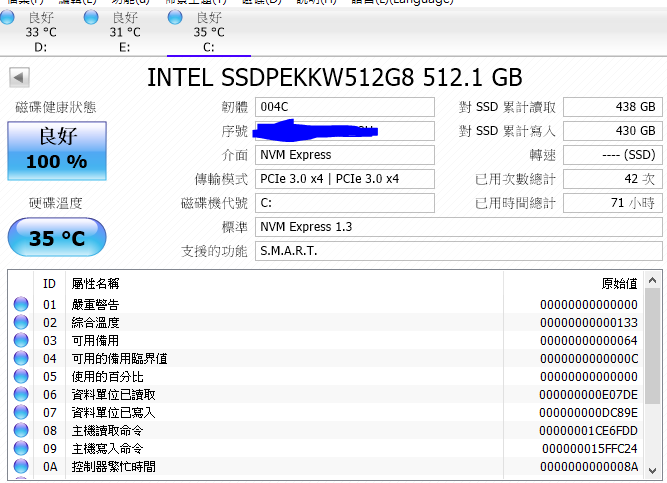The image size is (667, 483).
Task: Click status orb for attribute 07 資料單位已寫入
Action: pyautogui.click(x=21, y=412)
